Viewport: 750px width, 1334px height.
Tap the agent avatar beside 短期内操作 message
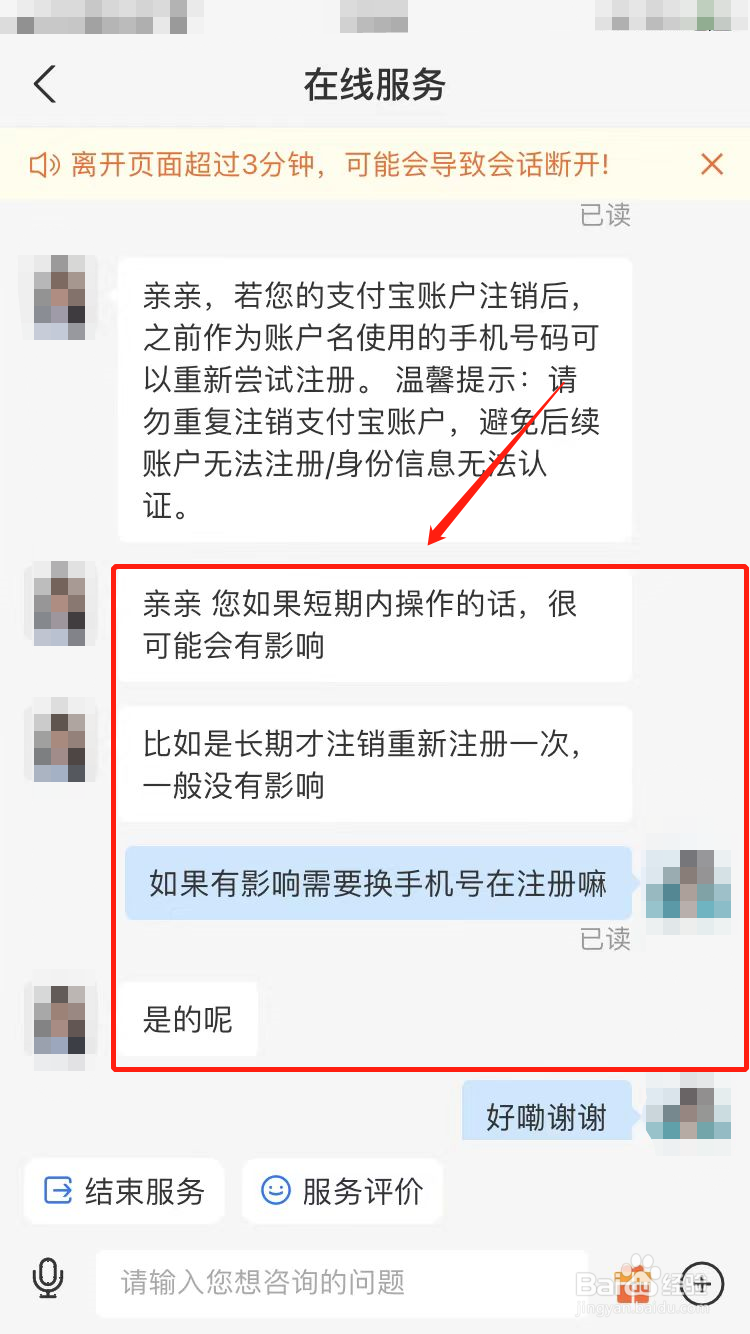61,603
